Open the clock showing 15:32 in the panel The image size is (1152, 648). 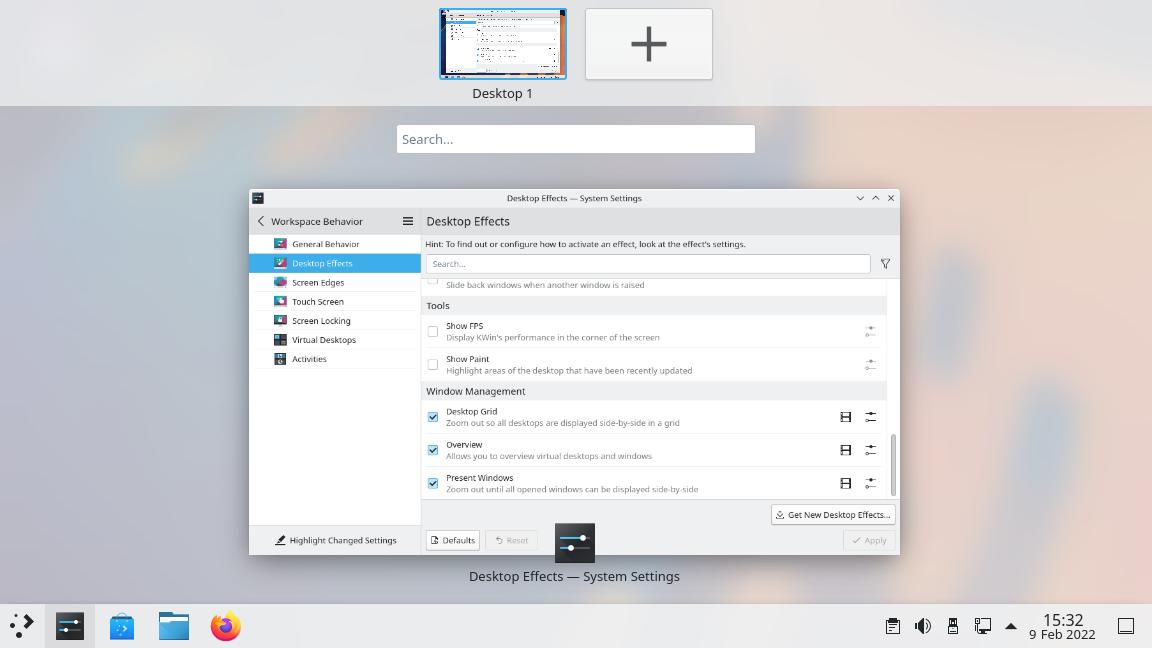pyautogui.click(x=1062, y=626)
